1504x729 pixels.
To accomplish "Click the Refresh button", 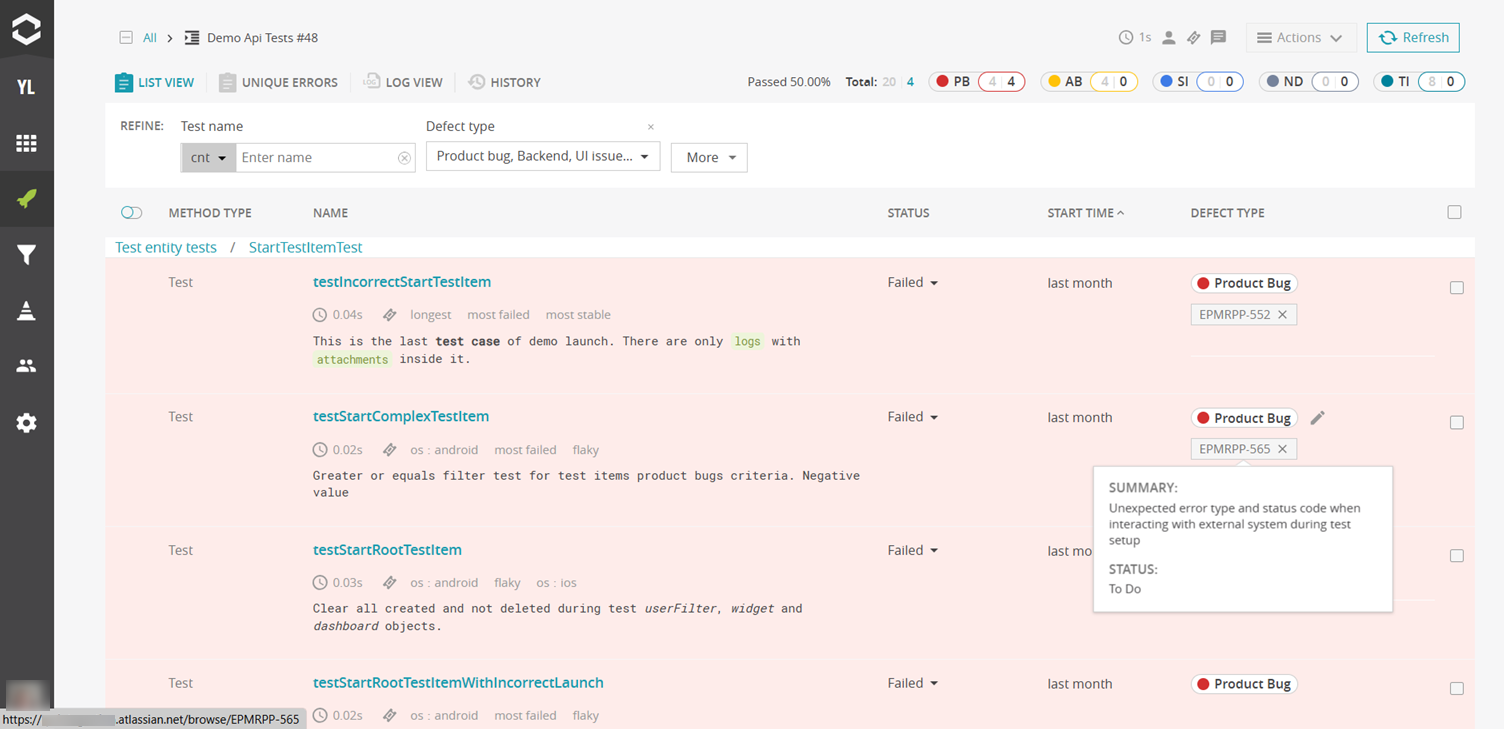I will (x=1413, y=38).
